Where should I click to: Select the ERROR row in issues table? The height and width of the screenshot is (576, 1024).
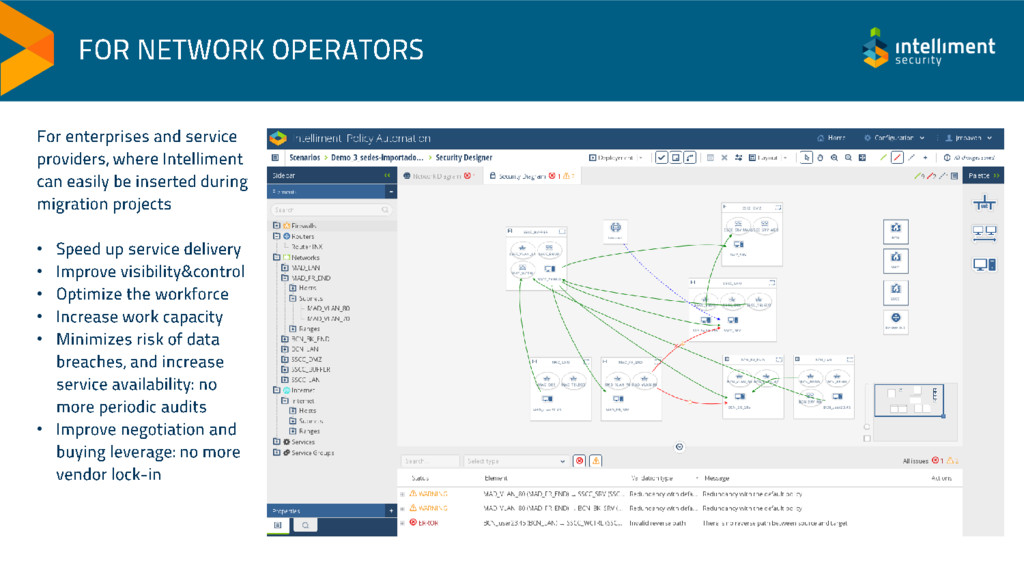click(679, 522)
